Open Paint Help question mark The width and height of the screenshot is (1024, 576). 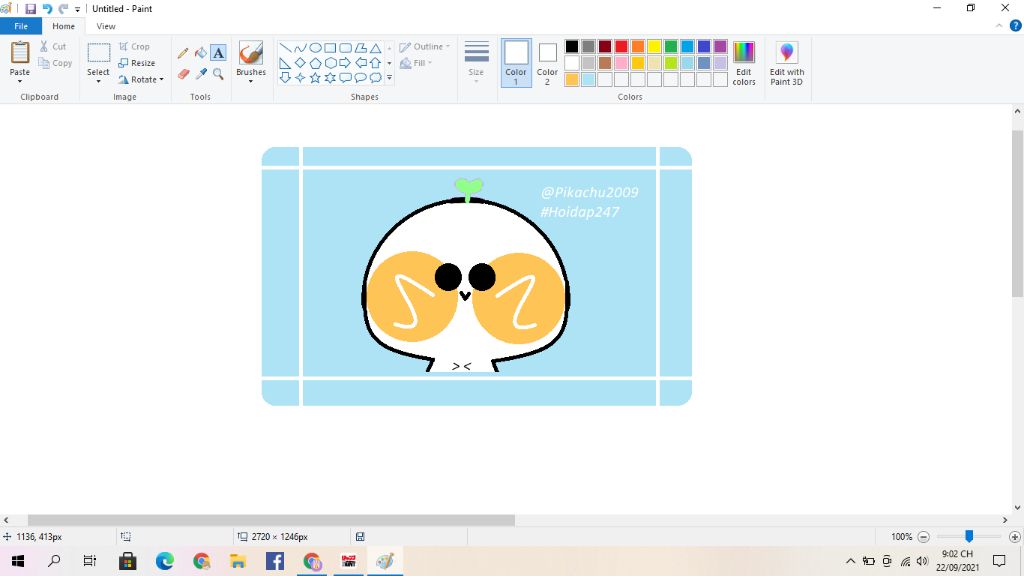pos(1016,25)
